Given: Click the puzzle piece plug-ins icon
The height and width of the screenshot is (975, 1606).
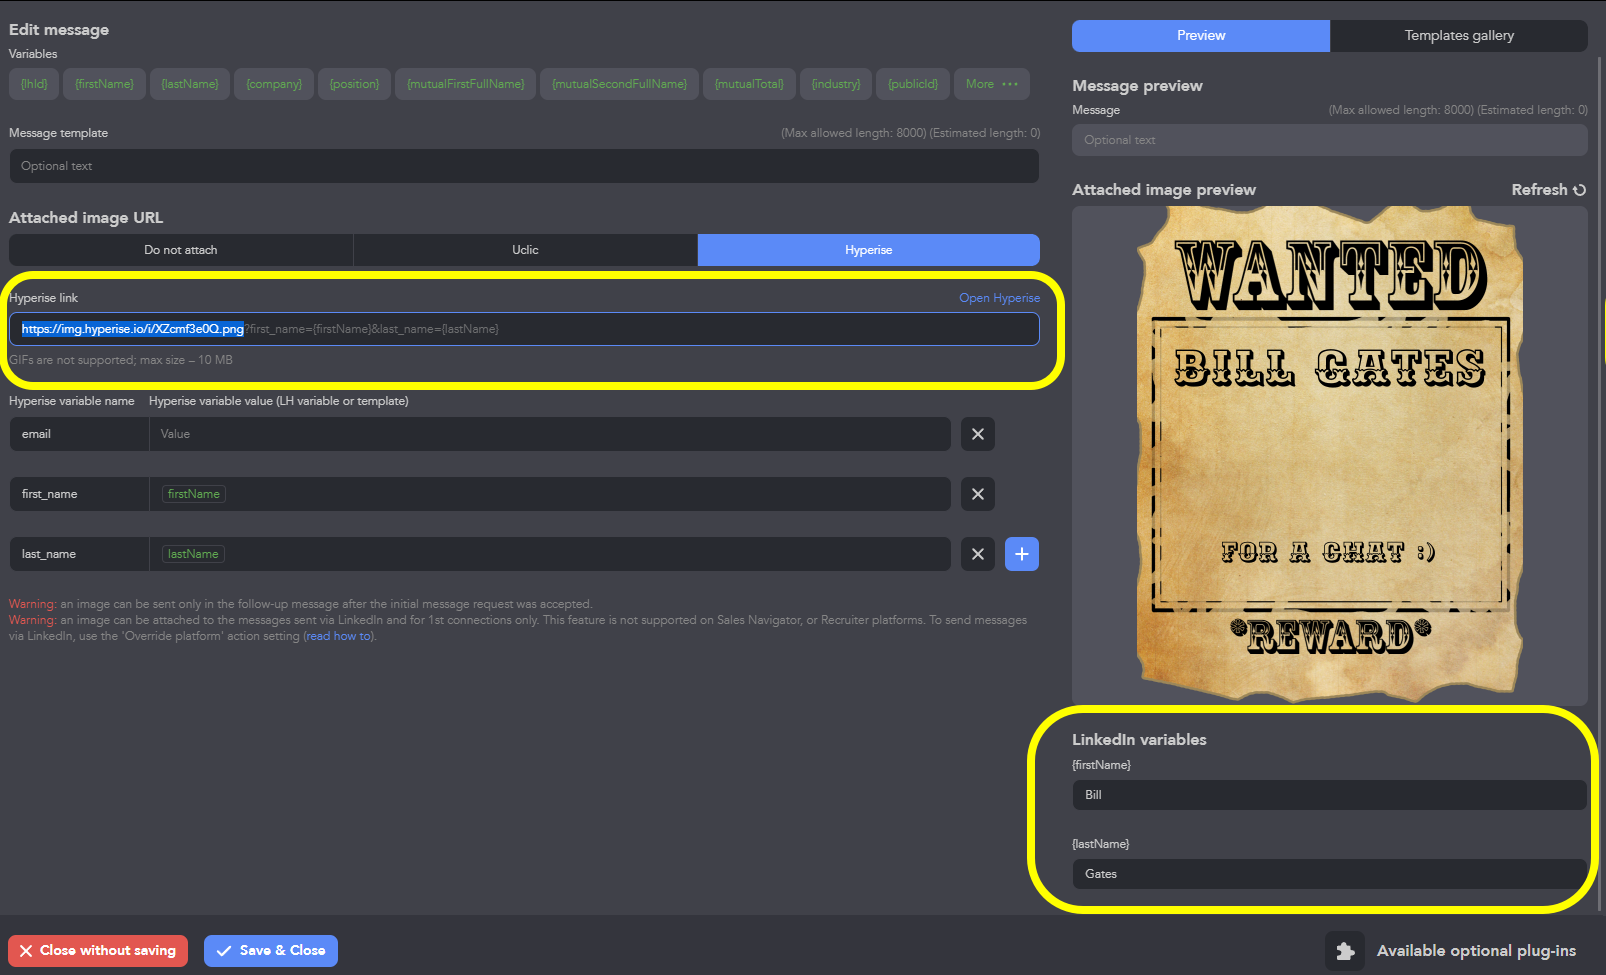Looking at the screenshot, I should 1345,951.
